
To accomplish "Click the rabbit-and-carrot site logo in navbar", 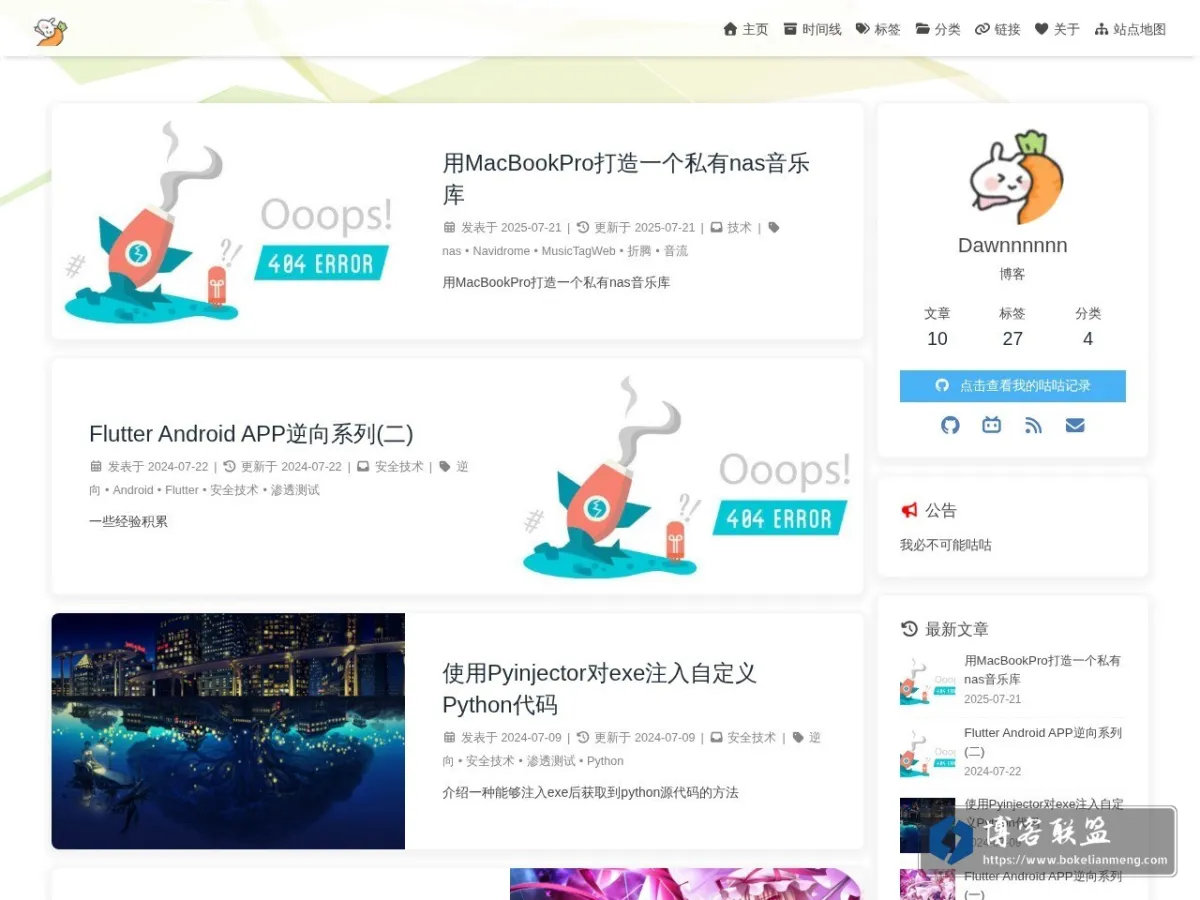I will [x=50, y=31].
